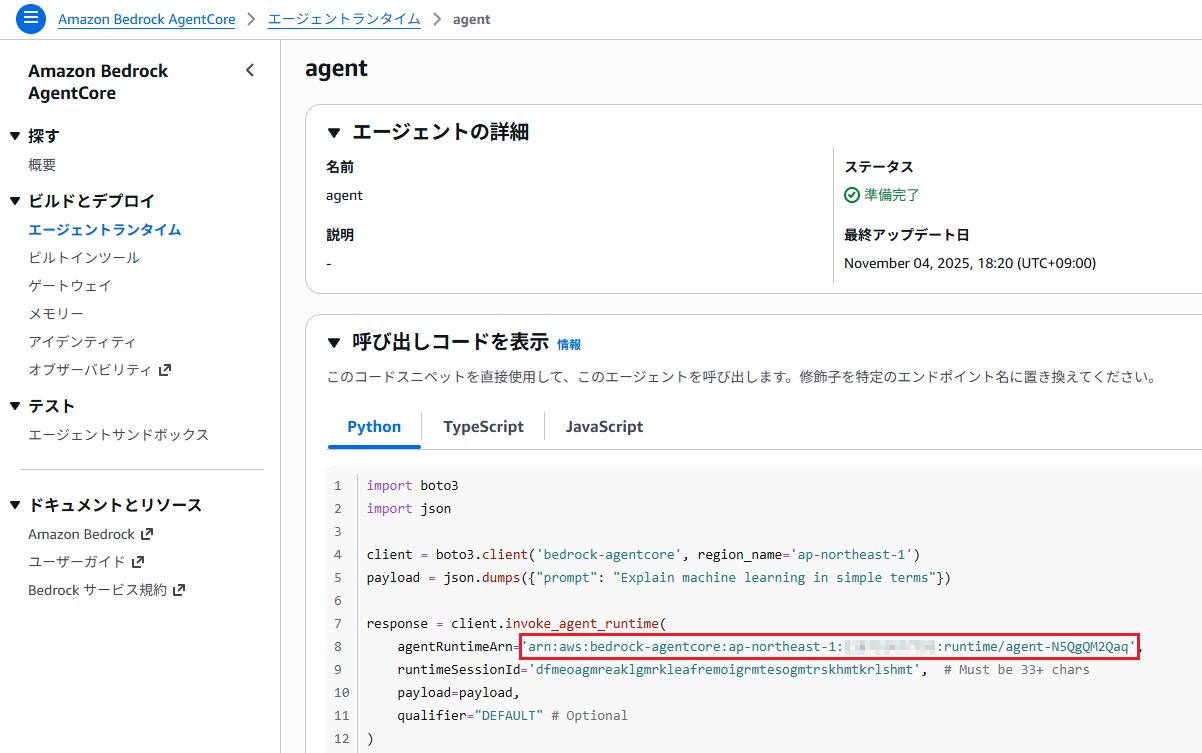The width and height of the screenshot is (1202, 753).
Task: Click the Amazon Bedrock AgentCore sidebar title
Action: (98, 82)
